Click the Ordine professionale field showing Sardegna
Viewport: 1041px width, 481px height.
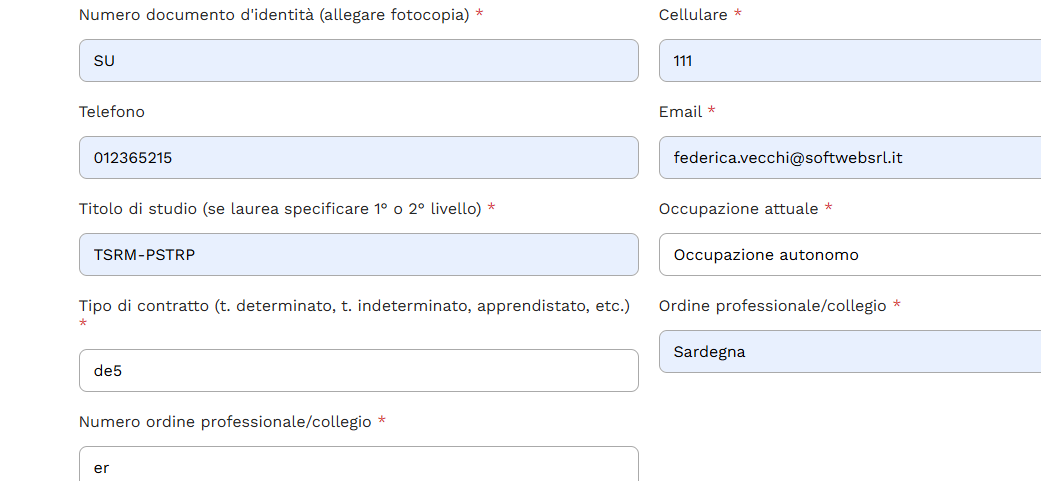(850, 352)
